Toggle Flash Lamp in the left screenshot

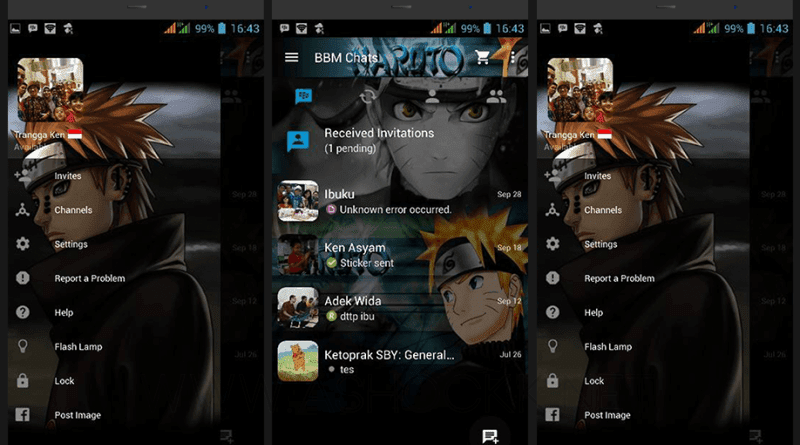(x=79, y=347)
